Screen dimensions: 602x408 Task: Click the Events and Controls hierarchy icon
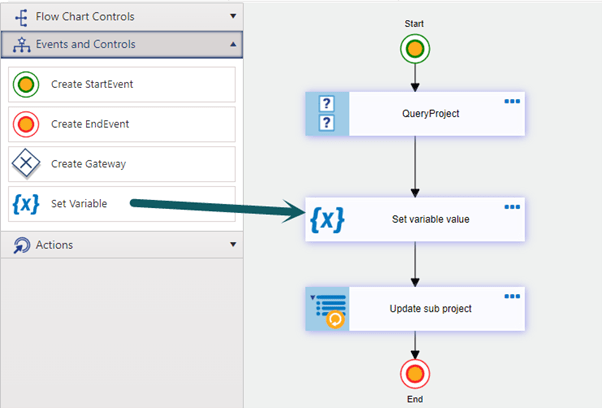pyautogui.click(x=22, y=45)
